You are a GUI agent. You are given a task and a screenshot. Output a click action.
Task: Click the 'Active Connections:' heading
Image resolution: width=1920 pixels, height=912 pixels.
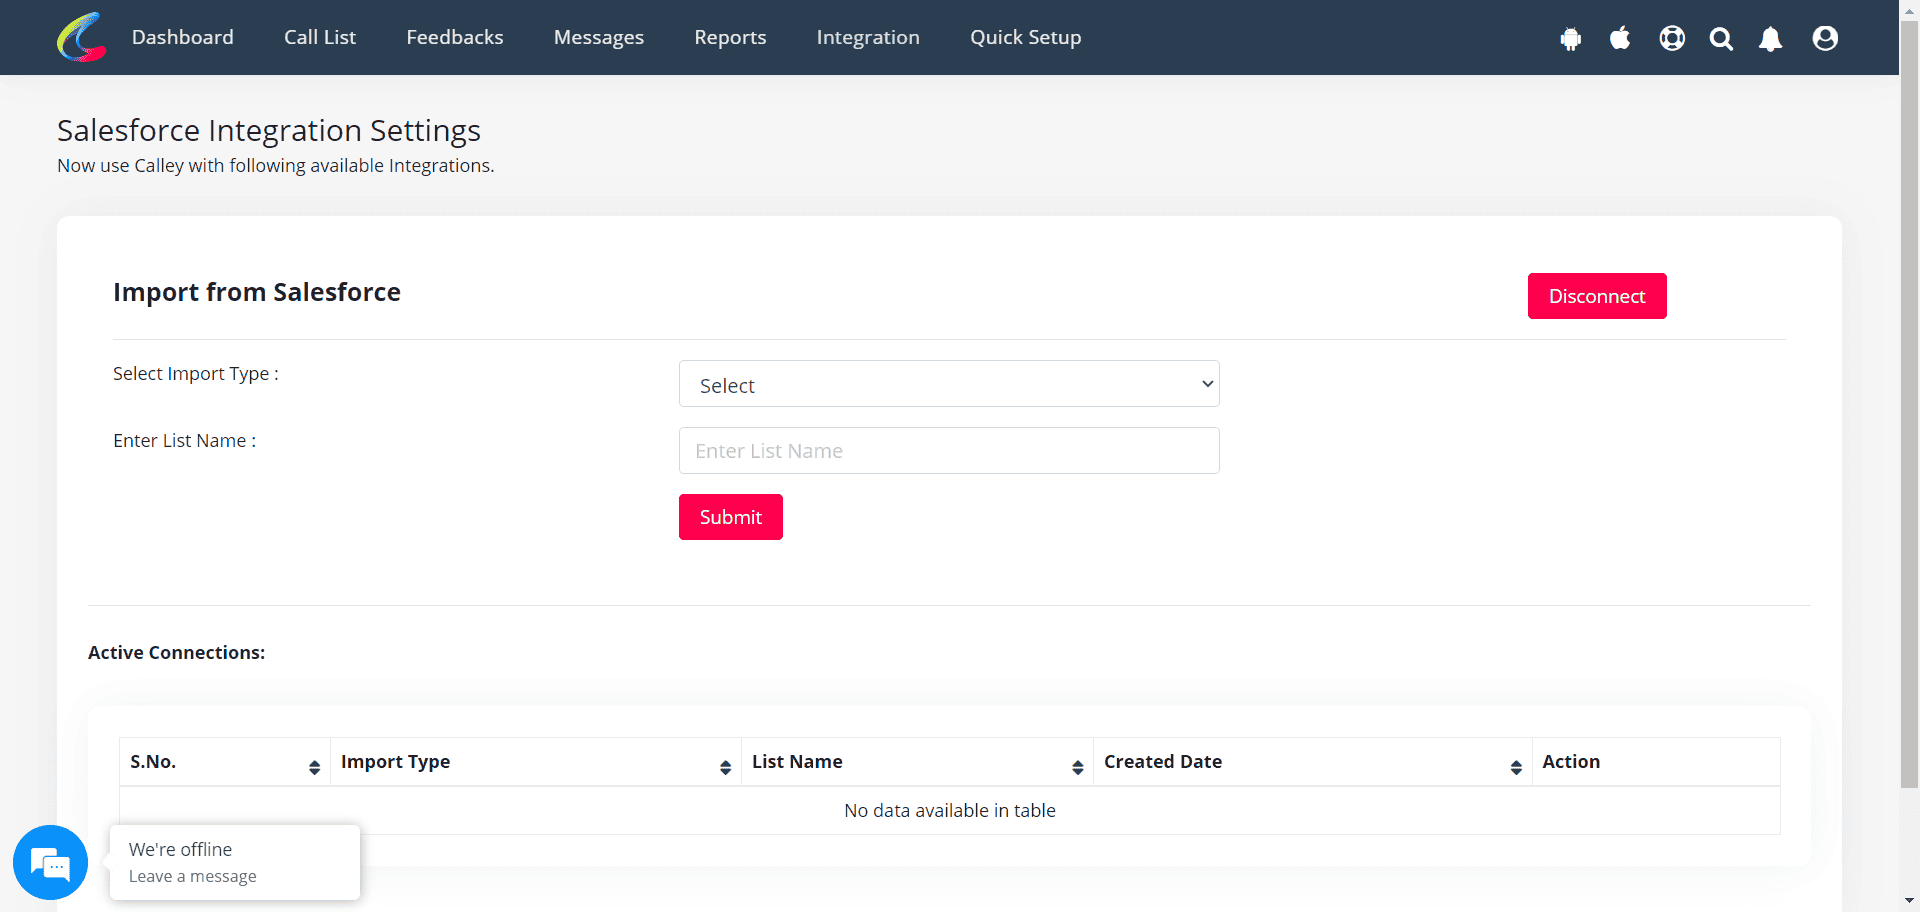[177, 653]
